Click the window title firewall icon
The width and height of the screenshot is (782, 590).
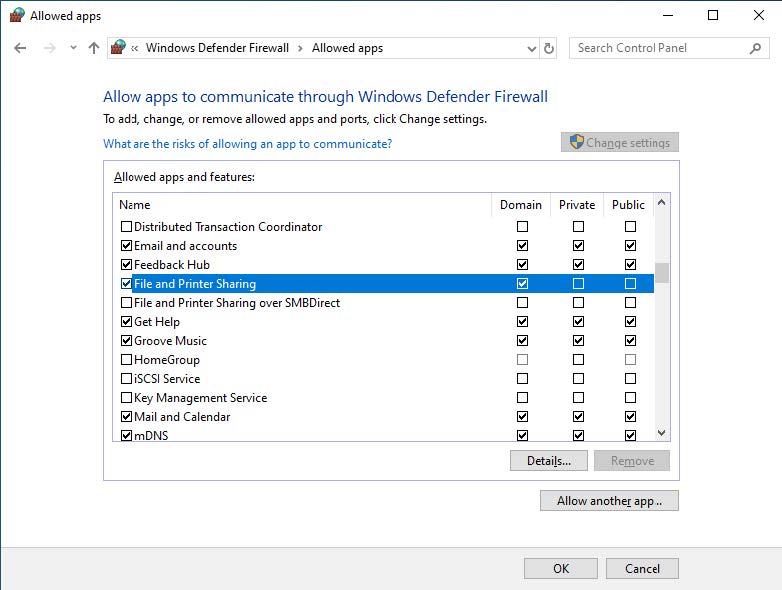pos(17,15)
